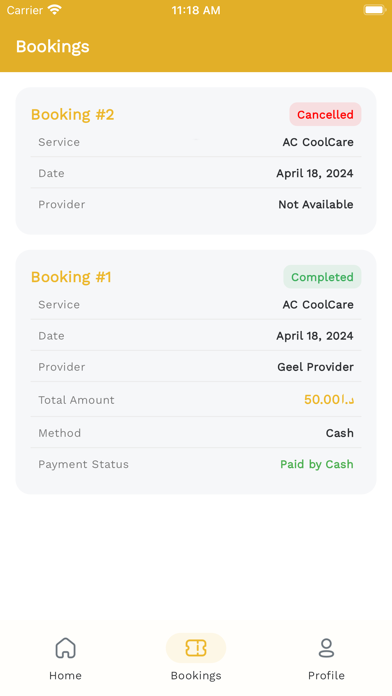The height and width of the screenshot is (696, 392).
Task: Switch to the Home tab label
Action: [65, 676]
